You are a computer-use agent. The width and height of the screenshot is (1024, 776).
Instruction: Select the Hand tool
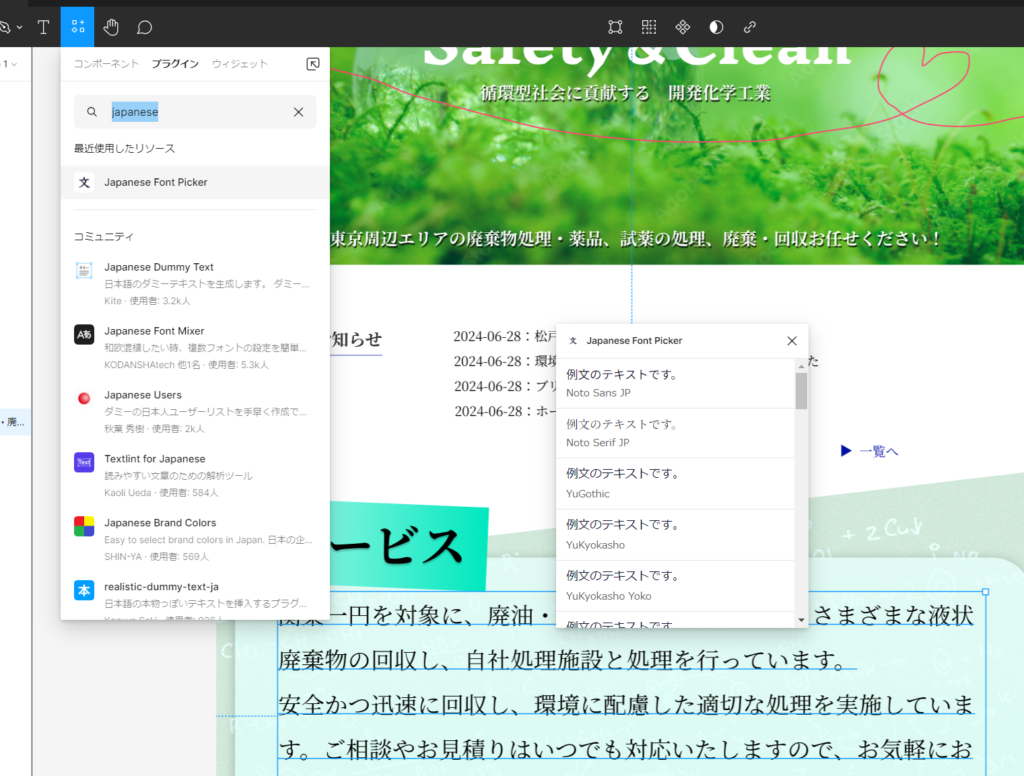[x=111, y=27]
